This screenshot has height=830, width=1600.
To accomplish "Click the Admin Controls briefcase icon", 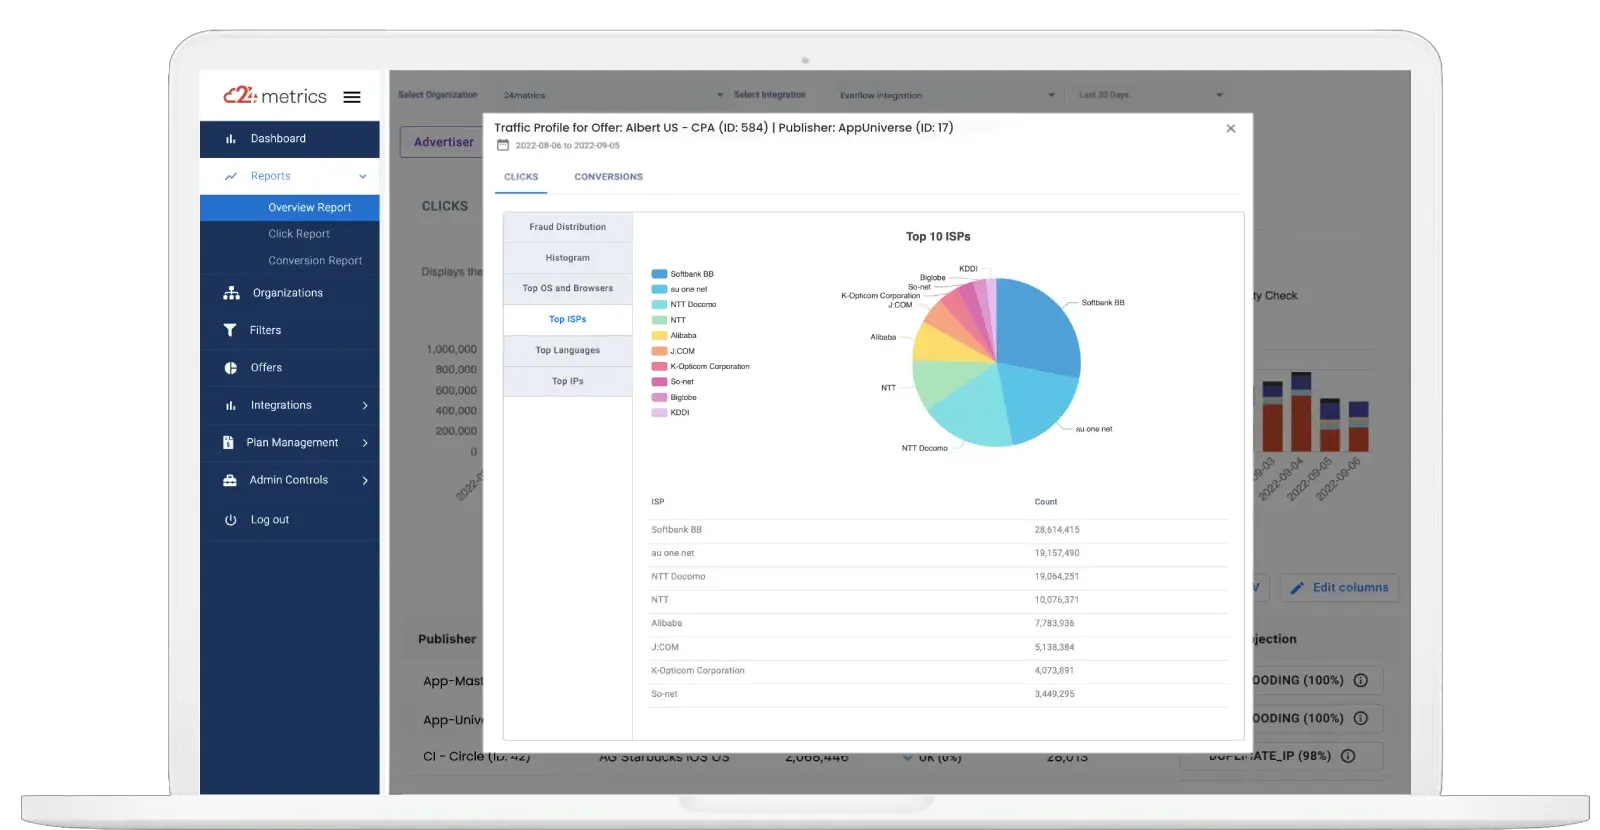I will tap(230, 480).
